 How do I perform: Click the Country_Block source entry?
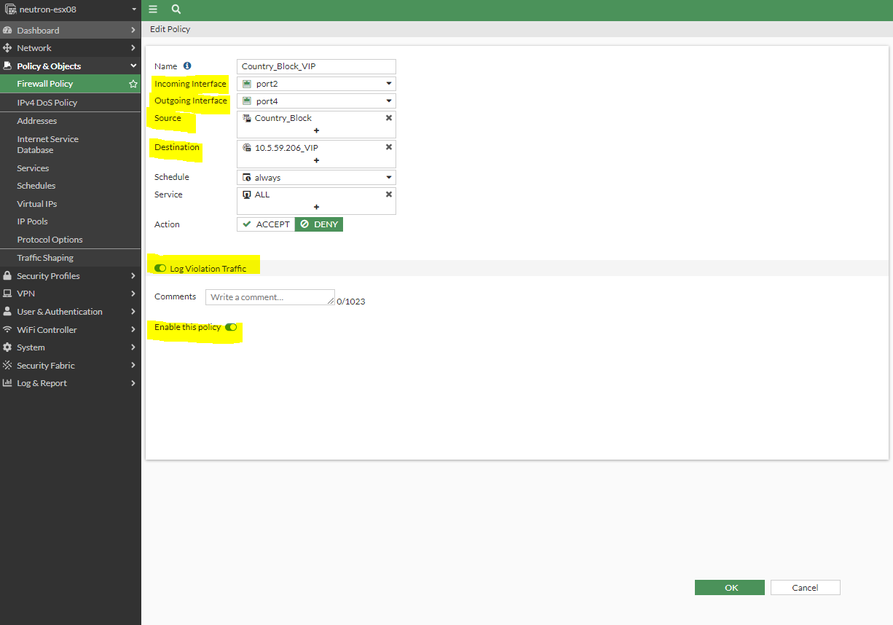point(283,118)
